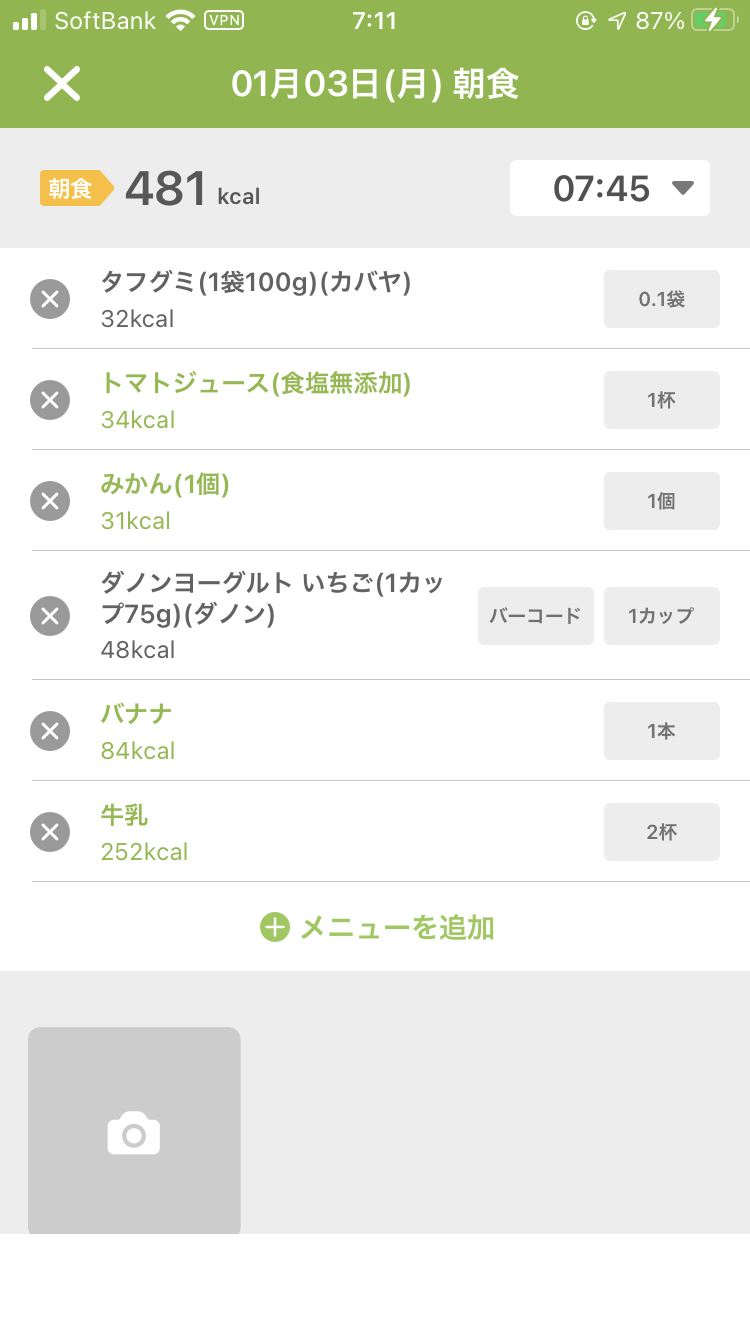Viewport: 750px width, 1334px height.
Task: Delete the ダノンヨーグルト item
Action: (x=50, y=615)
